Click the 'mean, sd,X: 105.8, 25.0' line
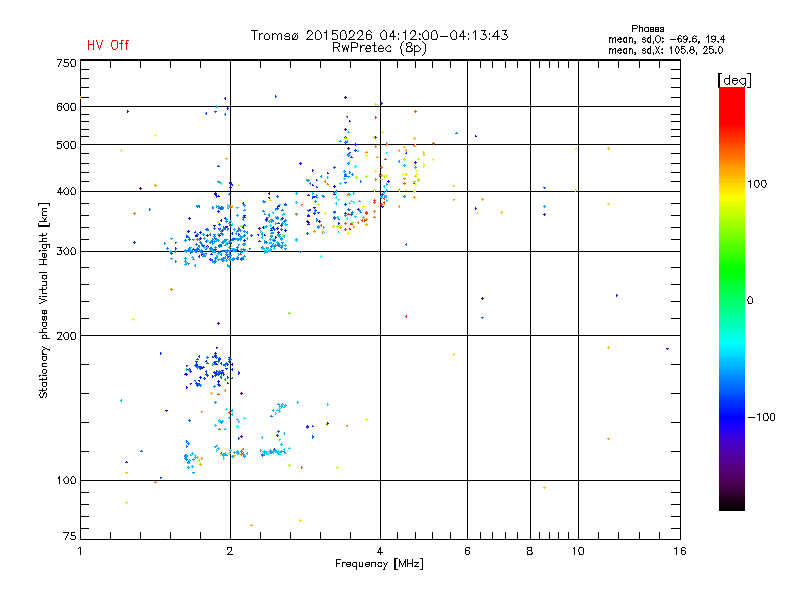Image resolution: width=800 pixels, height=600 pixels. (665, 50)
